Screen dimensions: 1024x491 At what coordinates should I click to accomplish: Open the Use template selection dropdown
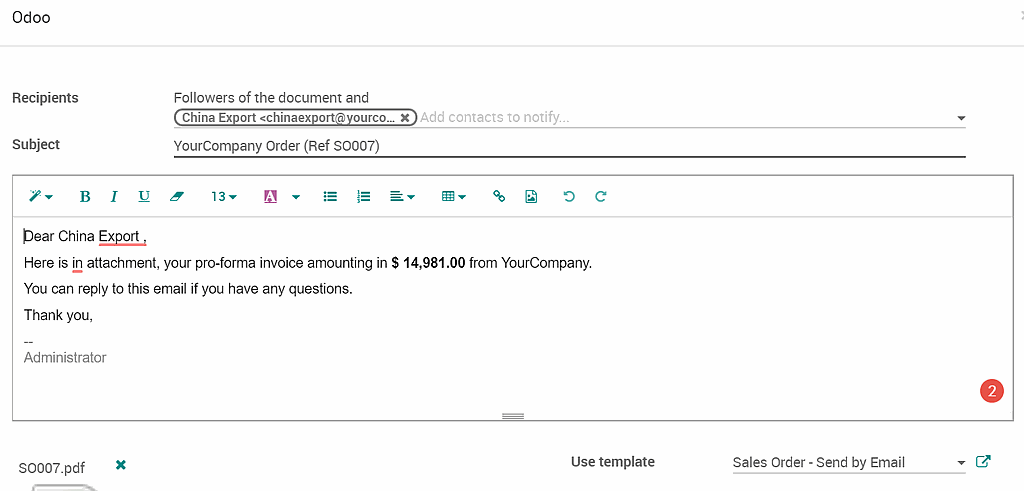coord(848,463)
